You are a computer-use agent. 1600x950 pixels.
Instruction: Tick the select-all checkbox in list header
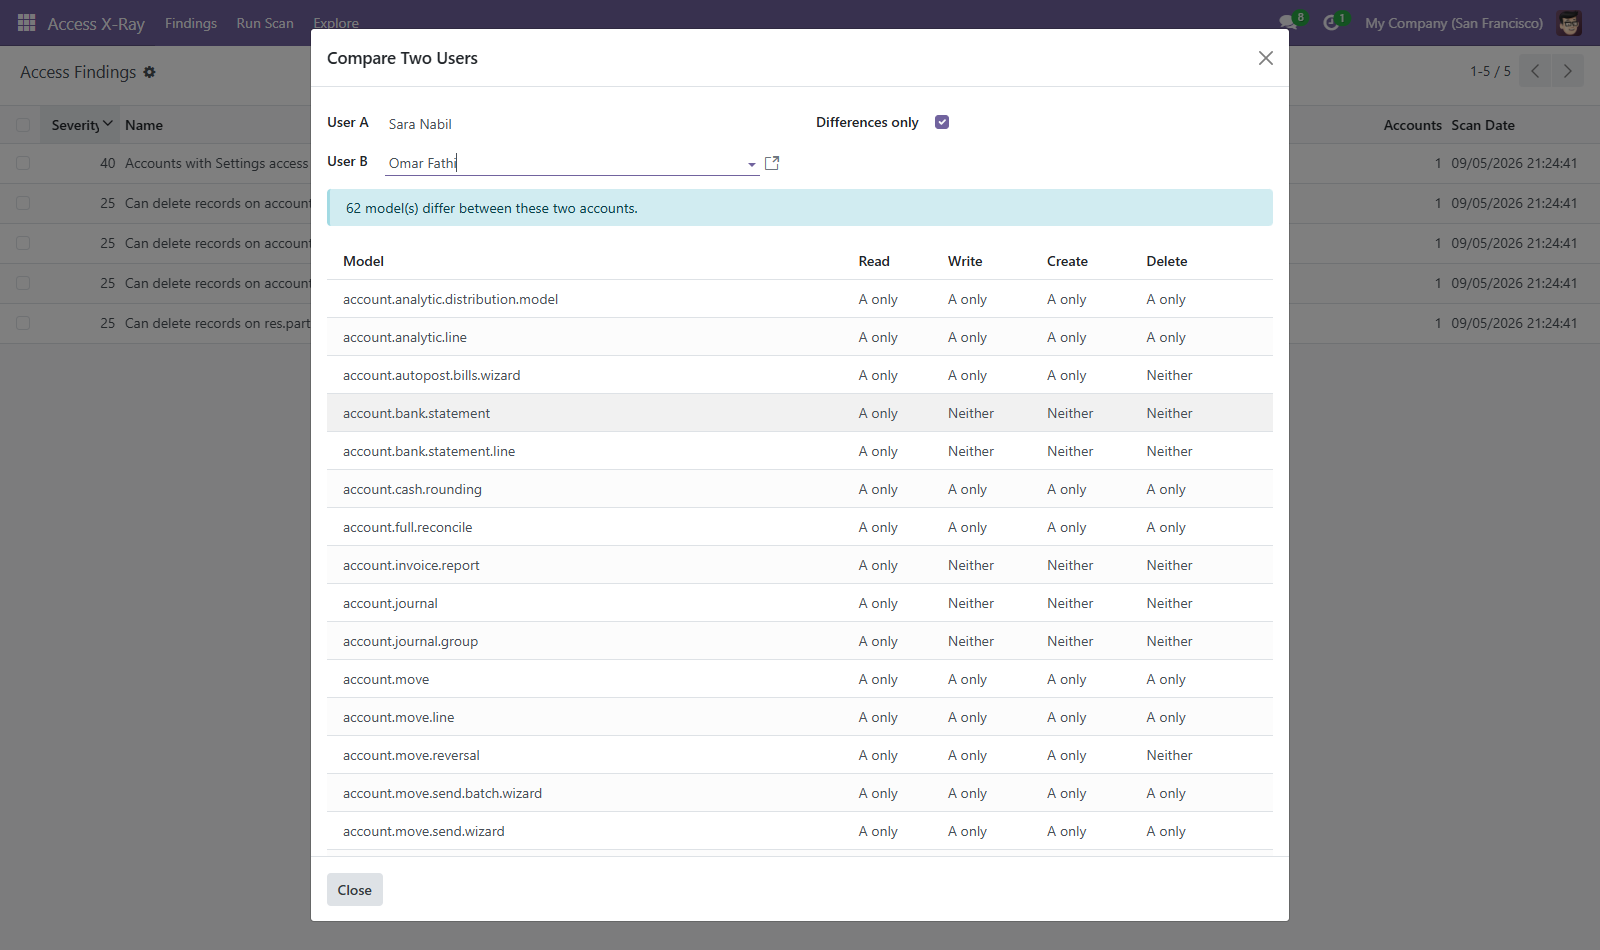23,125
